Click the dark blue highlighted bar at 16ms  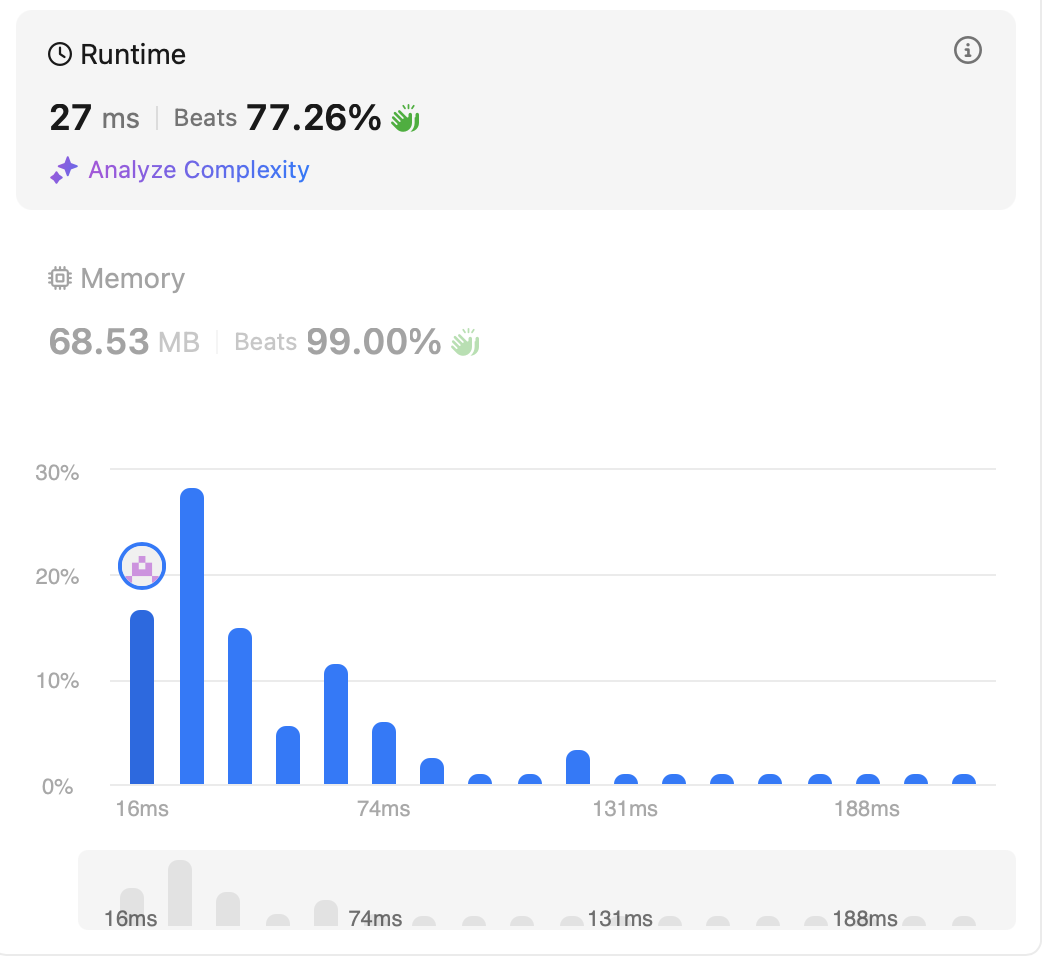pyautogui.click(x=142, y=697)
